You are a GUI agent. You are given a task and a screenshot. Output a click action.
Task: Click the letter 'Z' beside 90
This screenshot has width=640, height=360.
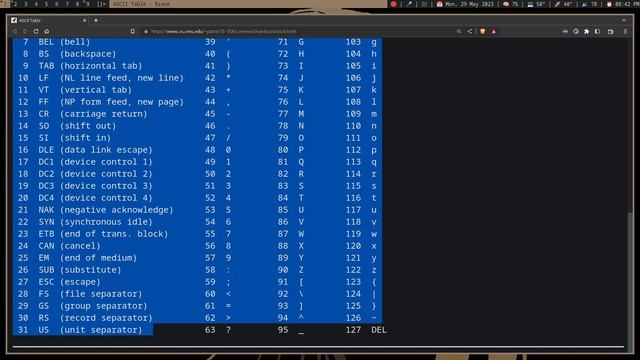301,270
